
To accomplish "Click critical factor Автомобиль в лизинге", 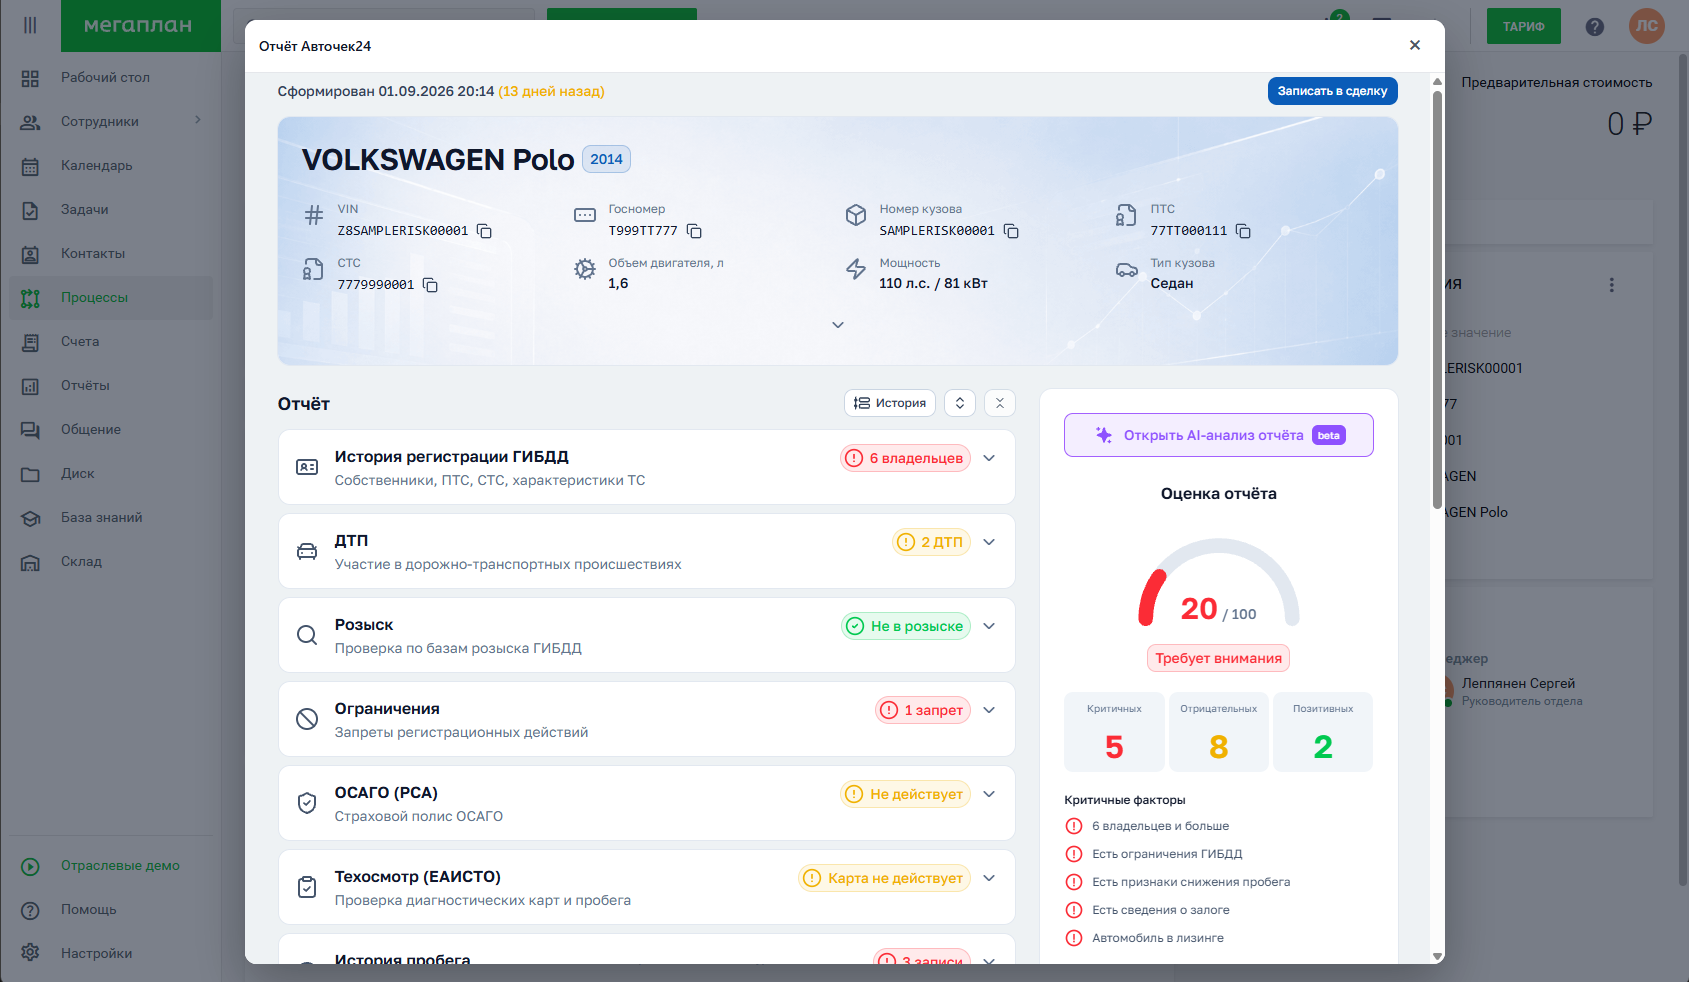I will (1158, 938).
